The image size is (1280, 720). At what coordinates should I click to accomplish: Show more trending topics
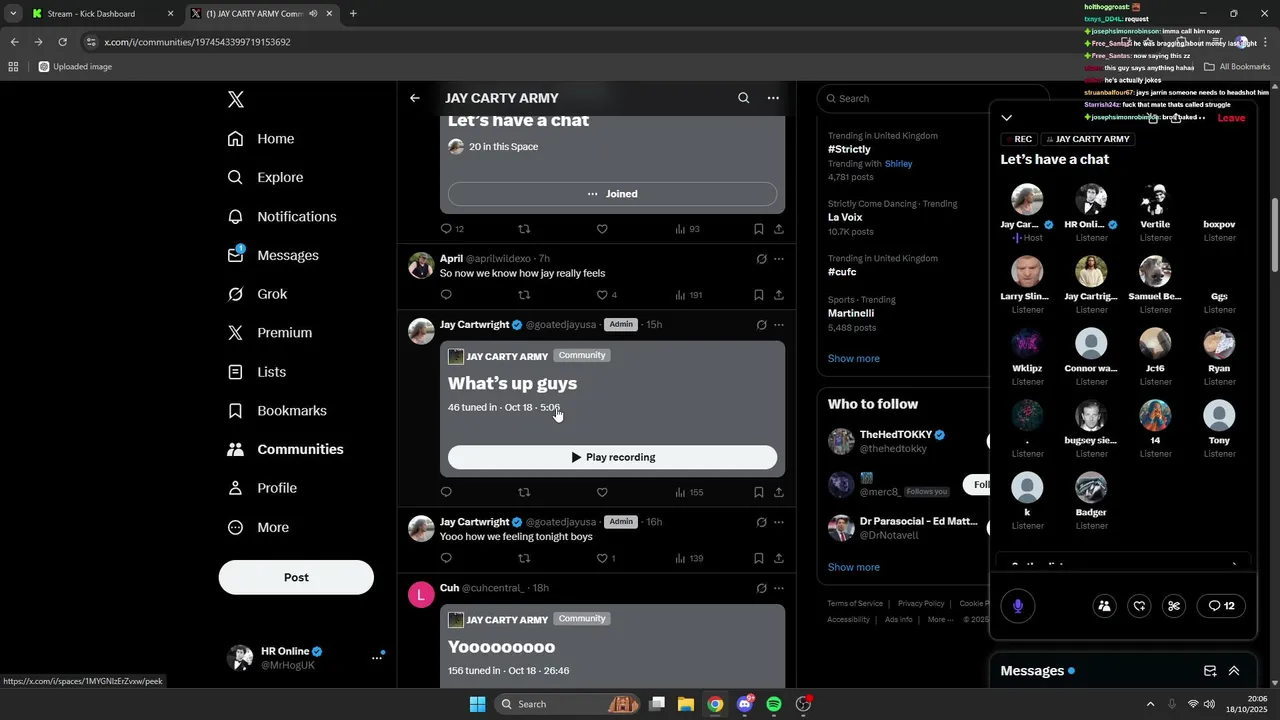pyautogui.click(x=854, y=358)
